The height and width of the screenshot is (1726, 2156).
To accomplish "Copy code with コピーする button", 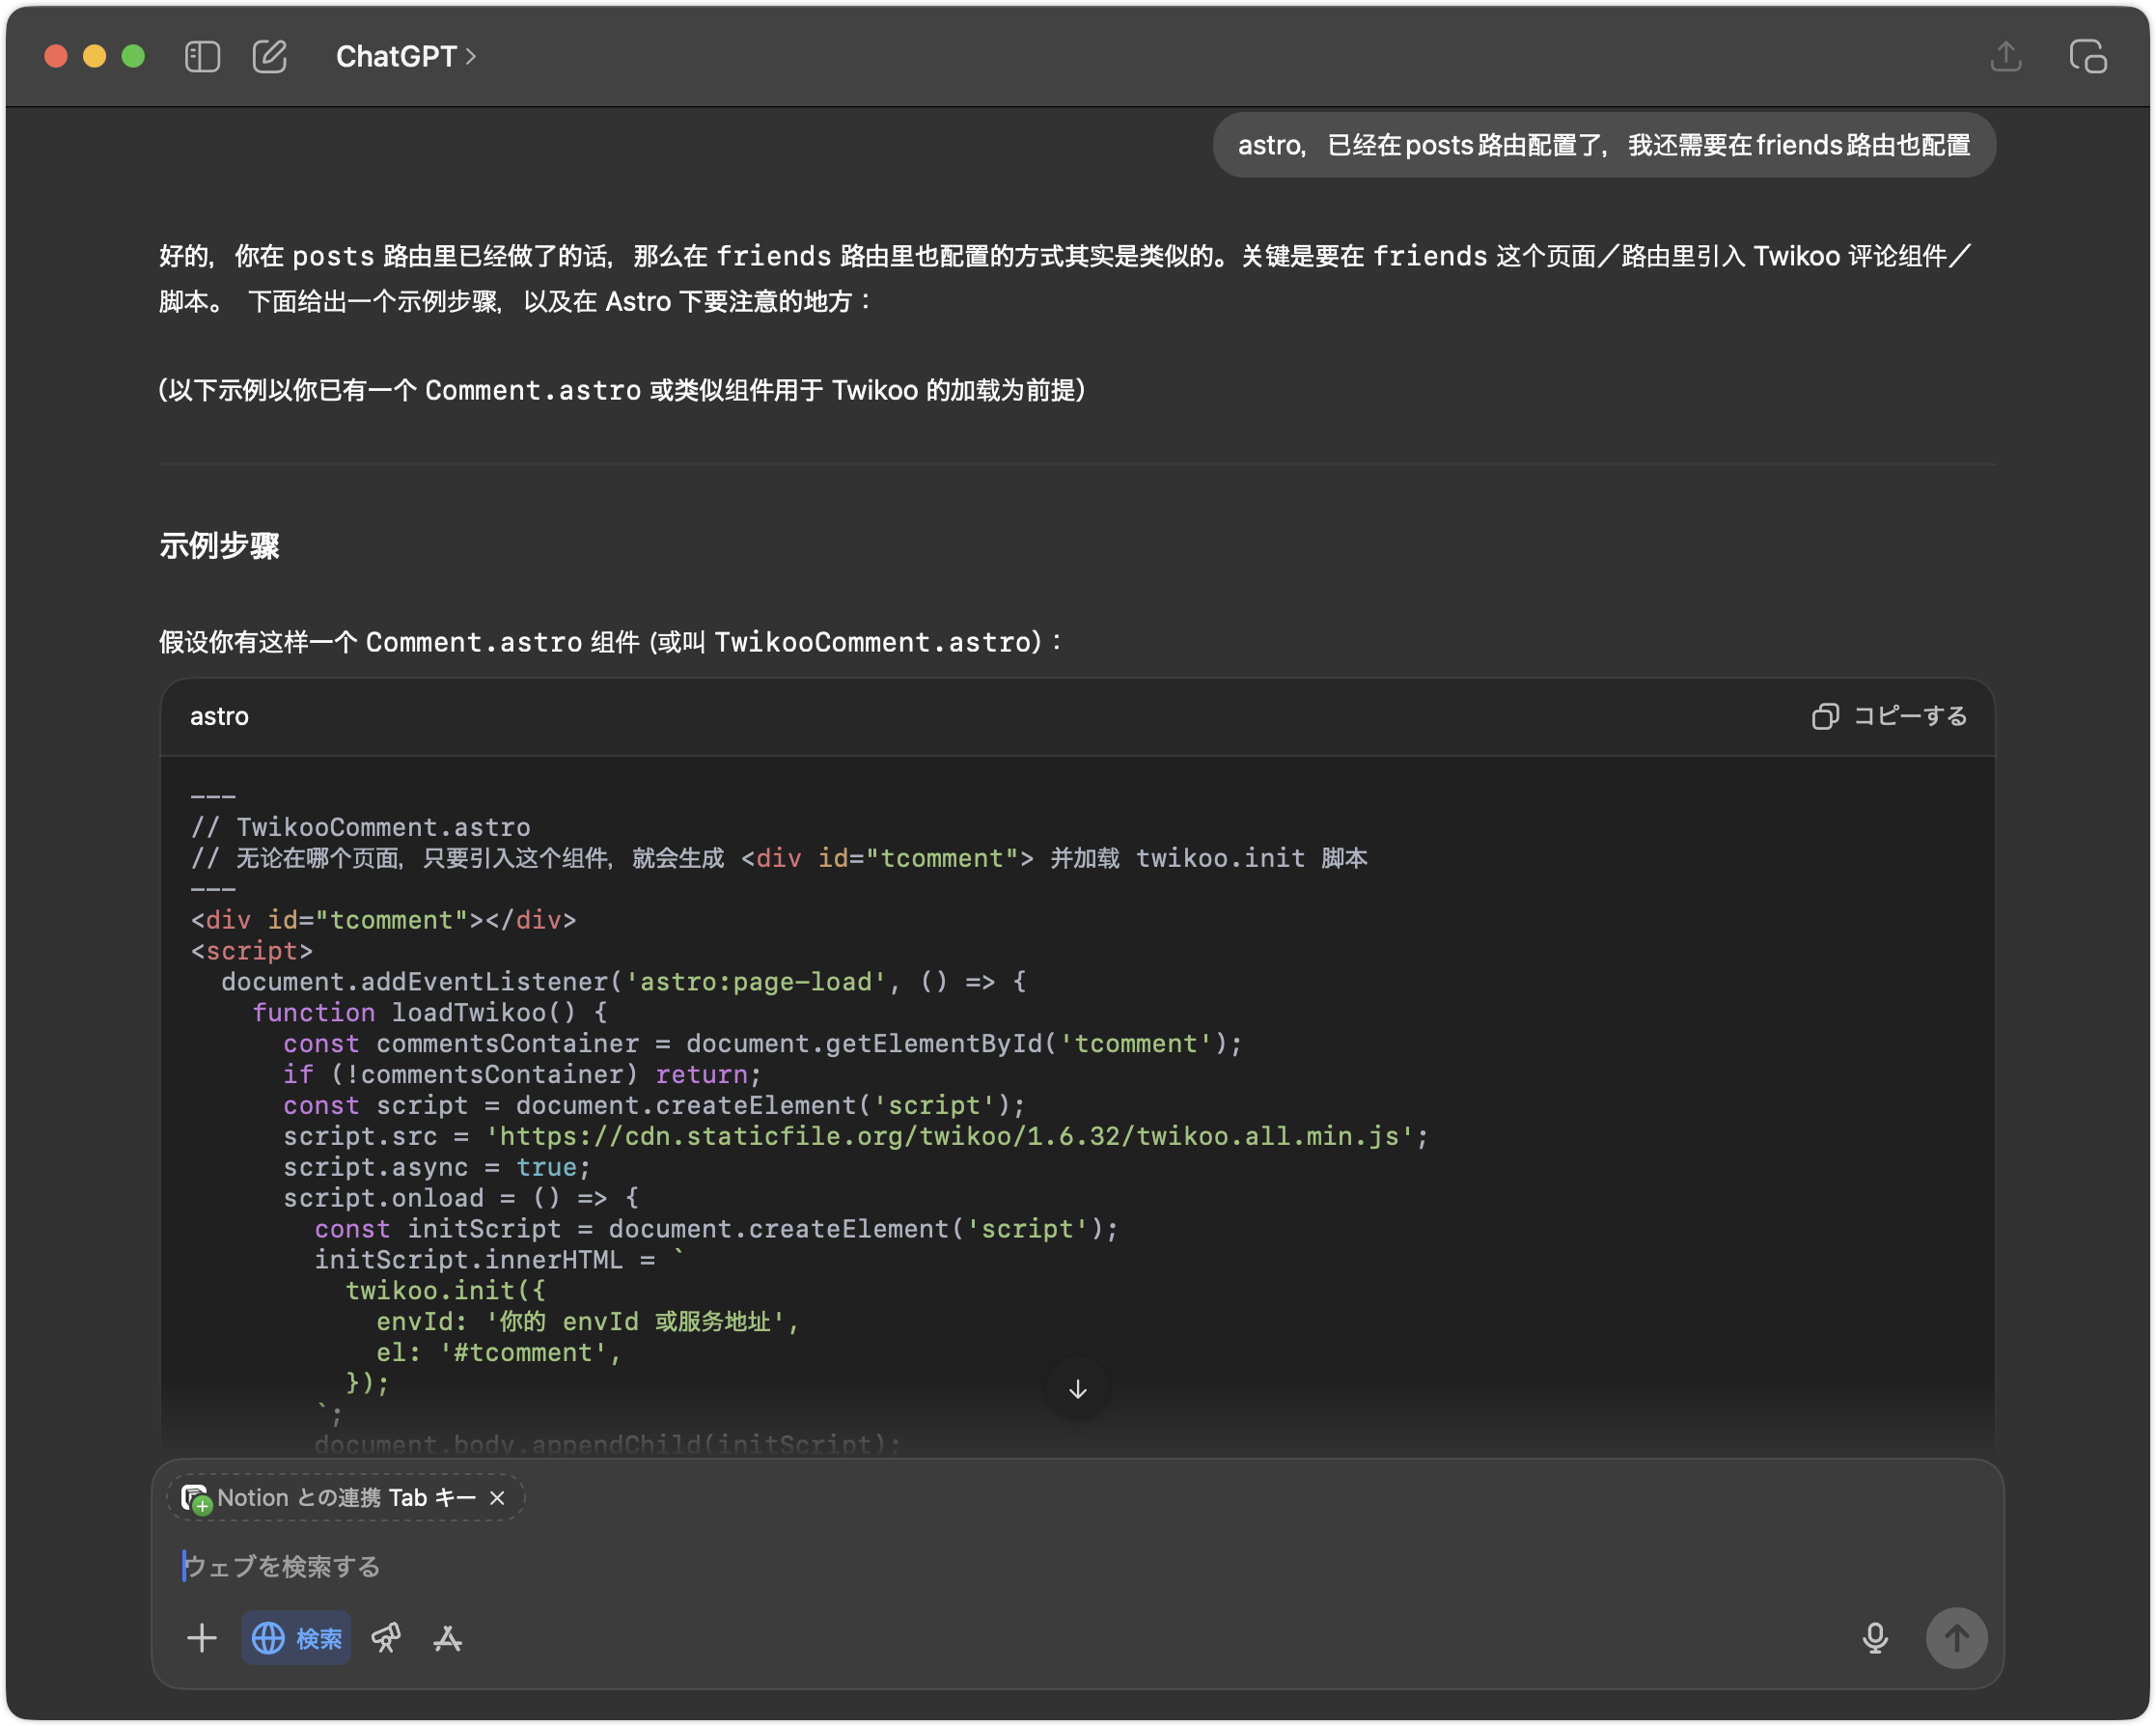I will 1889,716.
